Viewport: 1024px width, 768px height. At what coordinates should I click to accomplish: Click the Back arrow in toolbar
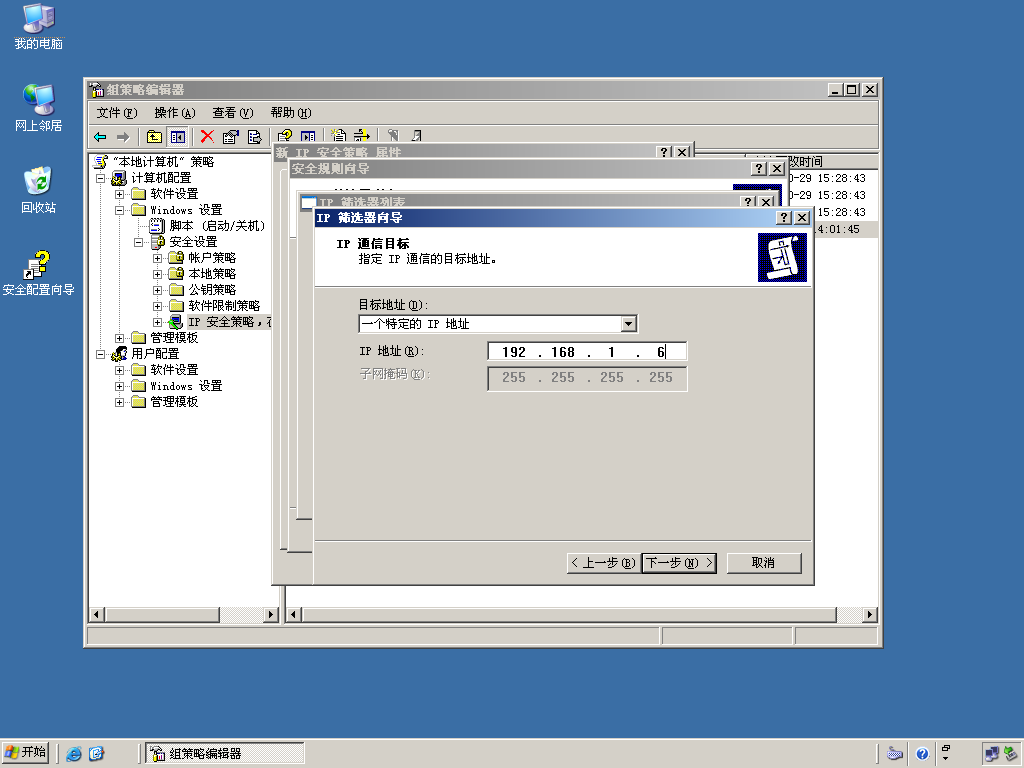pyautogui.click(x=101, y=136)
